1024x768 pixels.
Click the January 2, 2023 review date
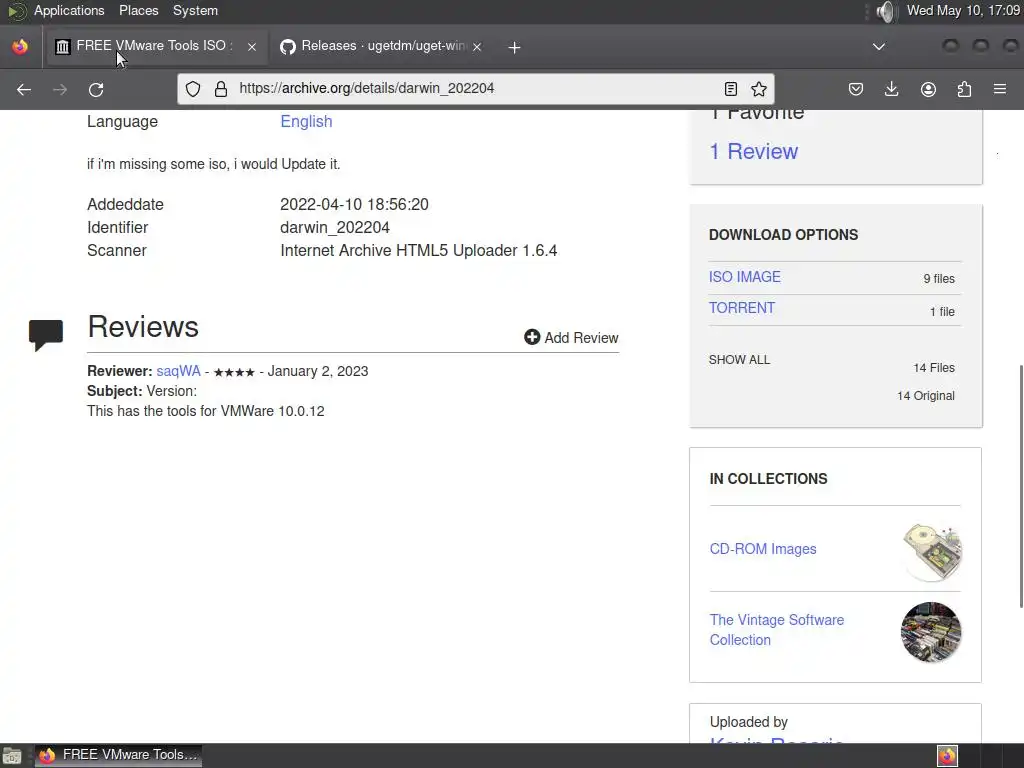[318, 371]
